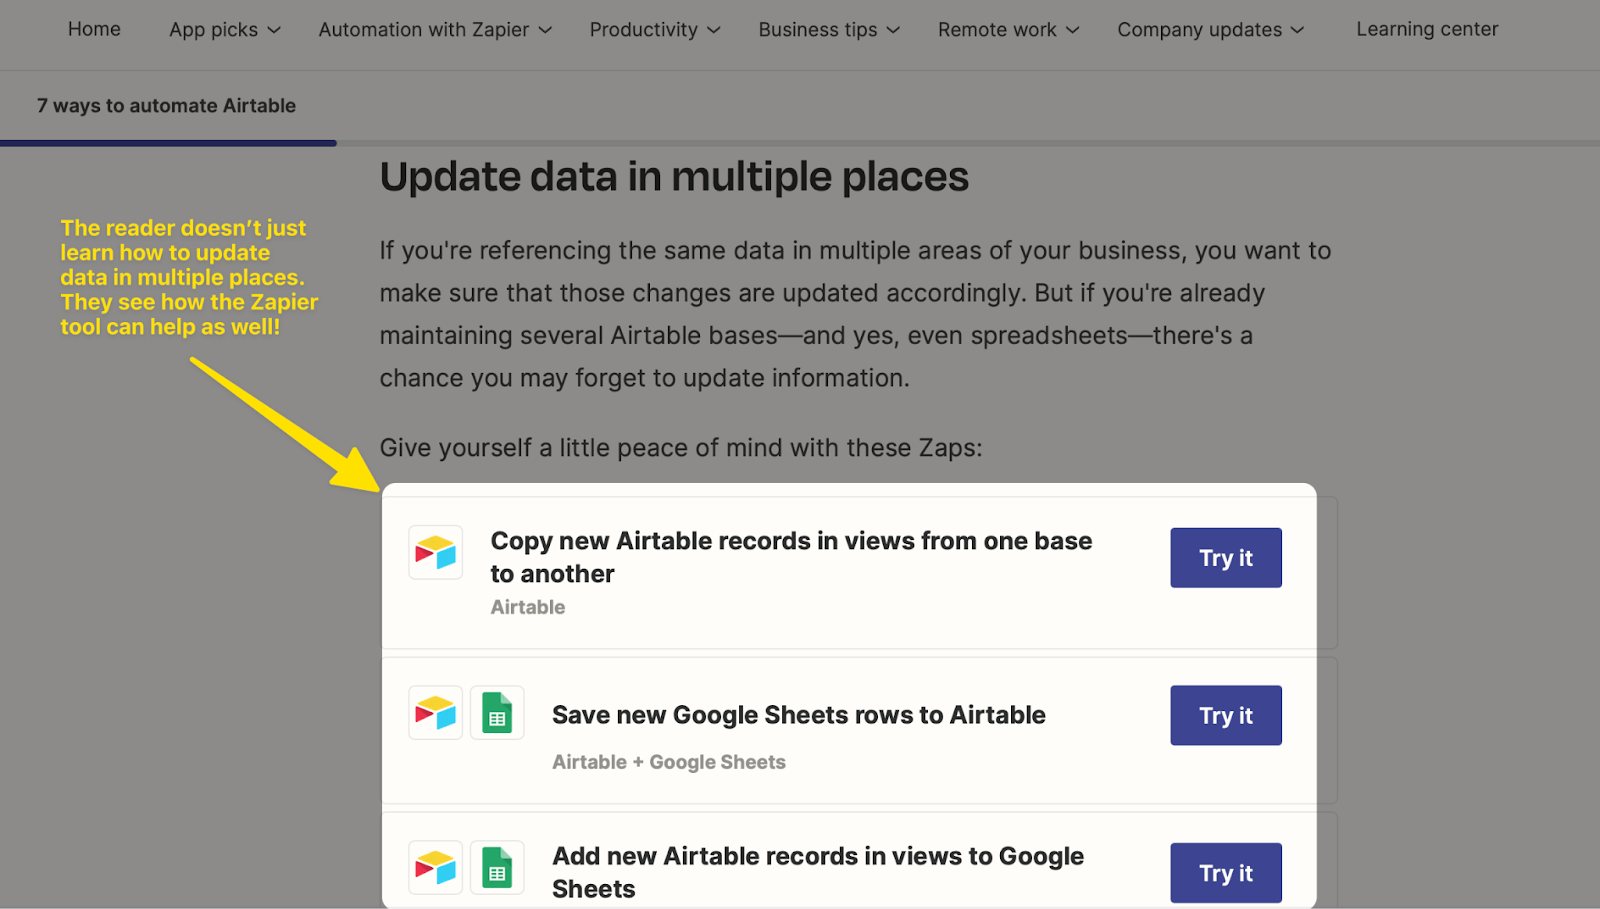Select the 'Update data in multiple places' heading
1600x909 pixels.
click(673, 176)
